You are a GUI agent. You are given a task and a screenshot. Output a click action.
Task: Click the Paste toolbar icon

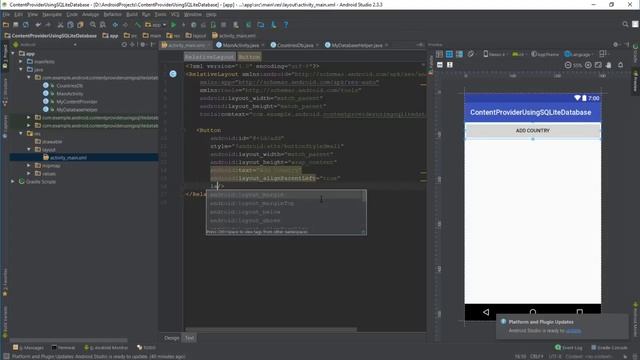pos(80,25)
